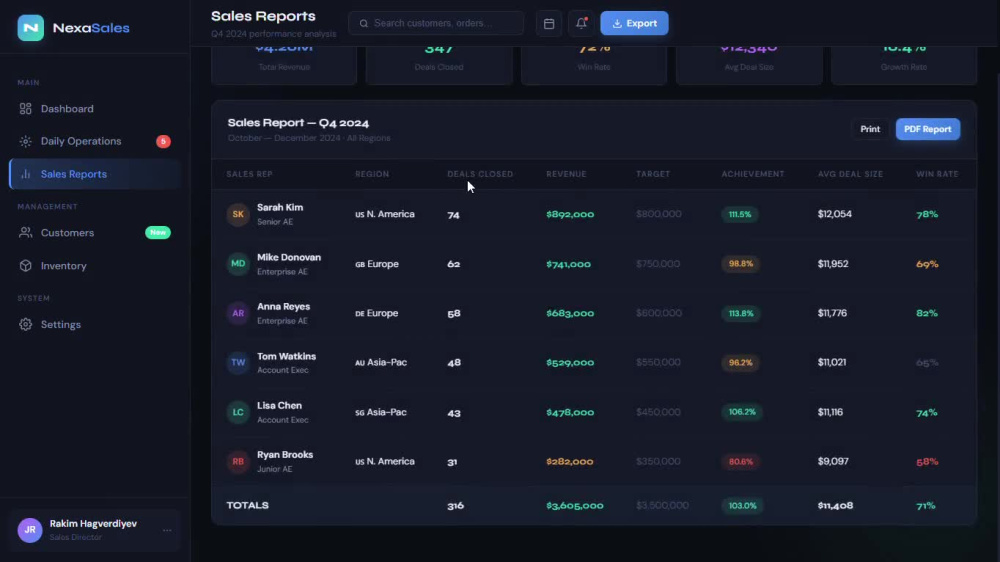Screen dimensions: 1000x562
Task: Click the 111.5% achievement badge
Action: click(x=740, y=214)
